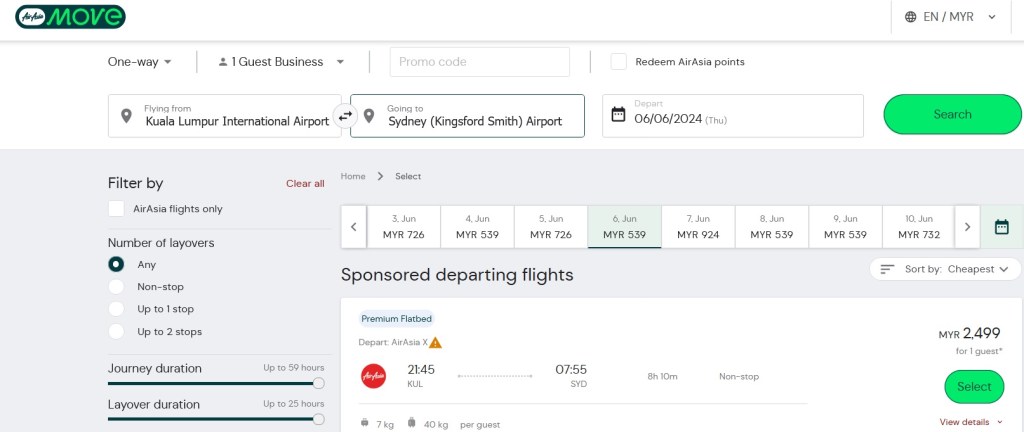Open the calendar icon beside date strip
This screenshot has height=432, width=1024.
coord(1001,227)
